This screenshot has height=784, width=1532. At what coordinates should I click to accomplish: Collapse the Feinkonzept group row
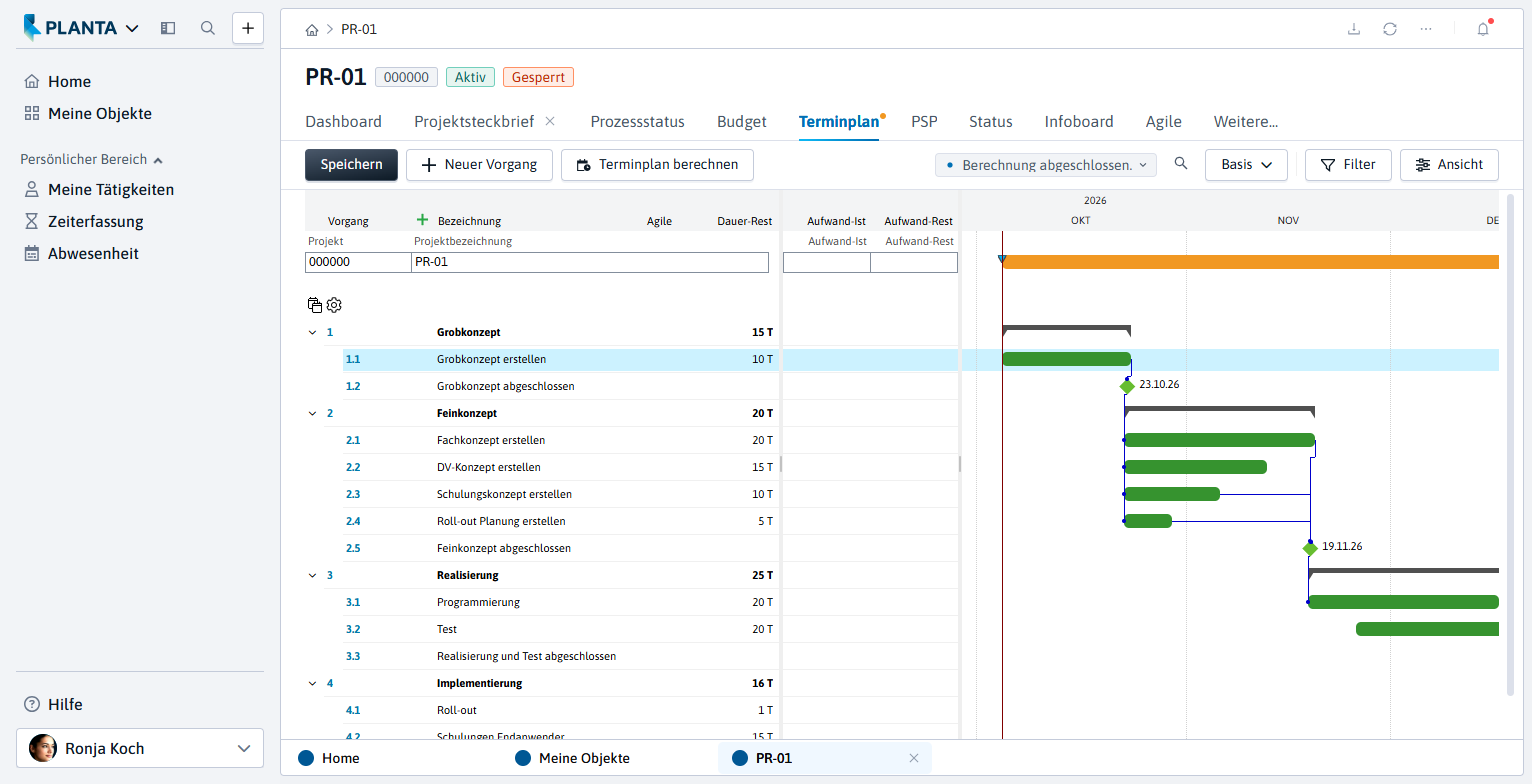(312, 413)
